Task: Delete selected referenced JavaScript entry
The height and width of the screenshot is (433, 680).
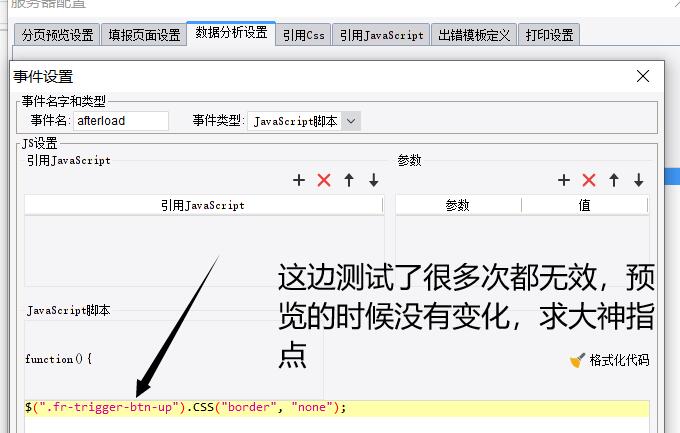Action: click(x=324, y=180)
